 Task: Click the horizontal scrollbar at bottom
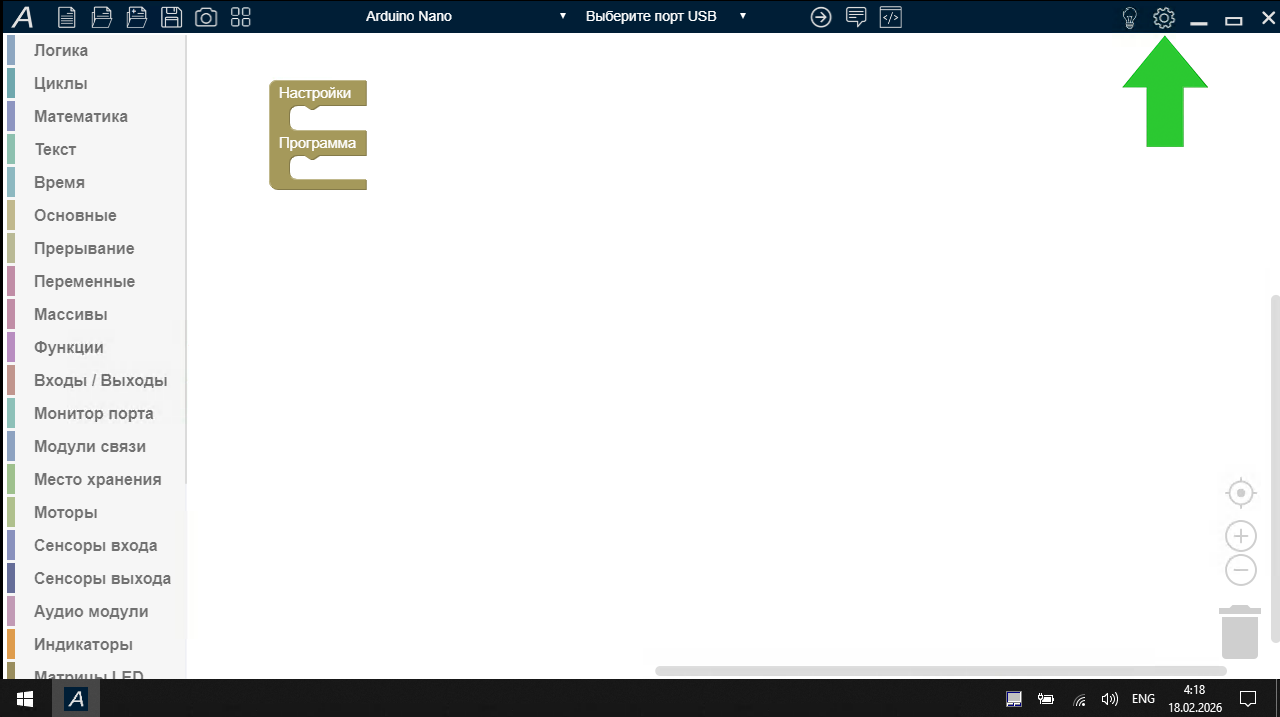(940, 671)
